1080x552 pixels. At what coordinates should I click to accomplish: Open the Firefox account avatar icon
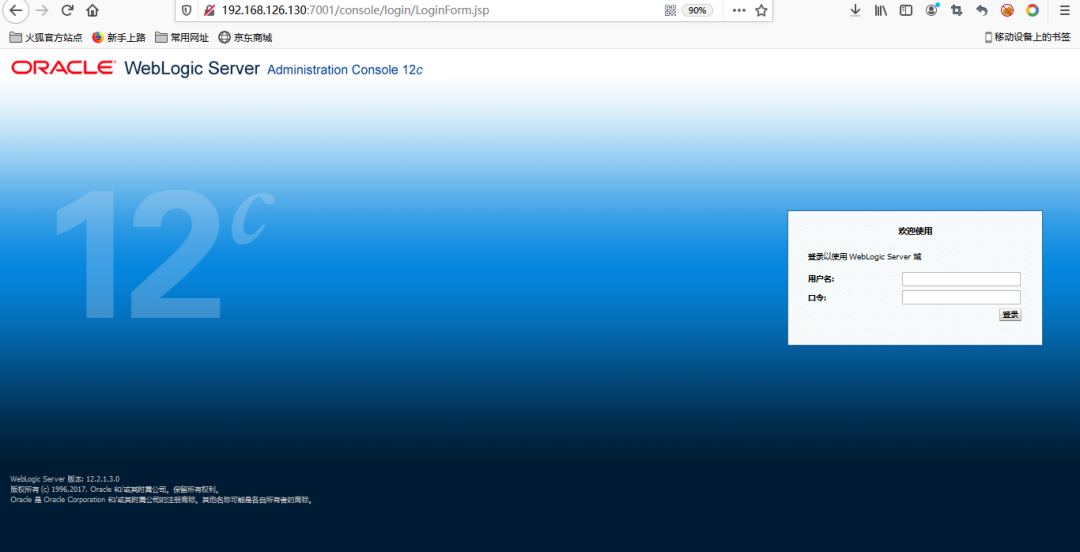932,10
